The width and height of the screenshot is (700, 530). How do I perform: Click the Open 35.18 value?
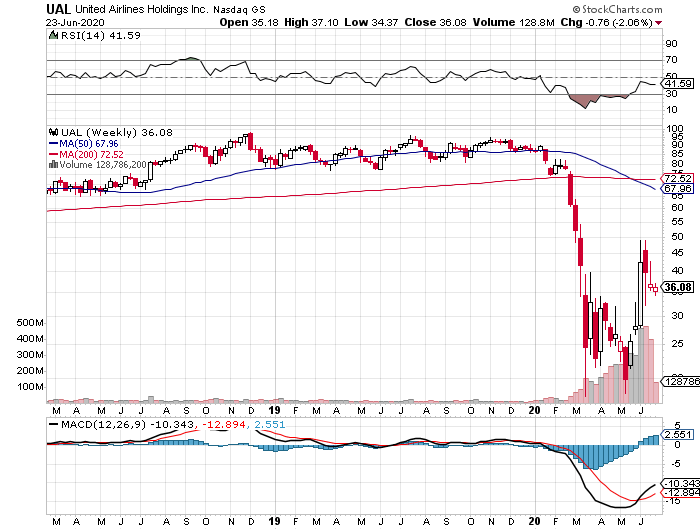click(249, 22)
